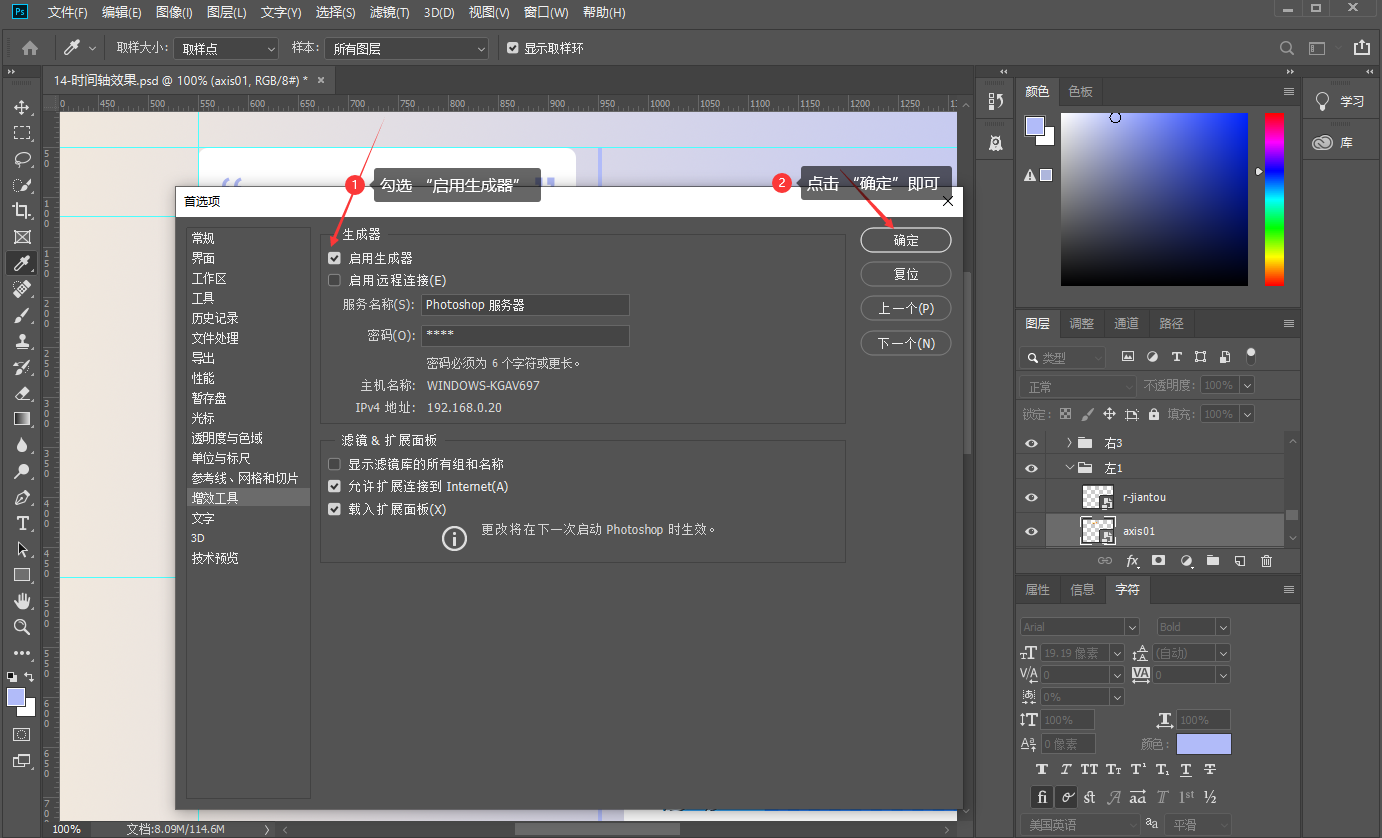Screen dimensions: 1382x838
Task: Select the Horizontal Type tool
Action: 22,523
